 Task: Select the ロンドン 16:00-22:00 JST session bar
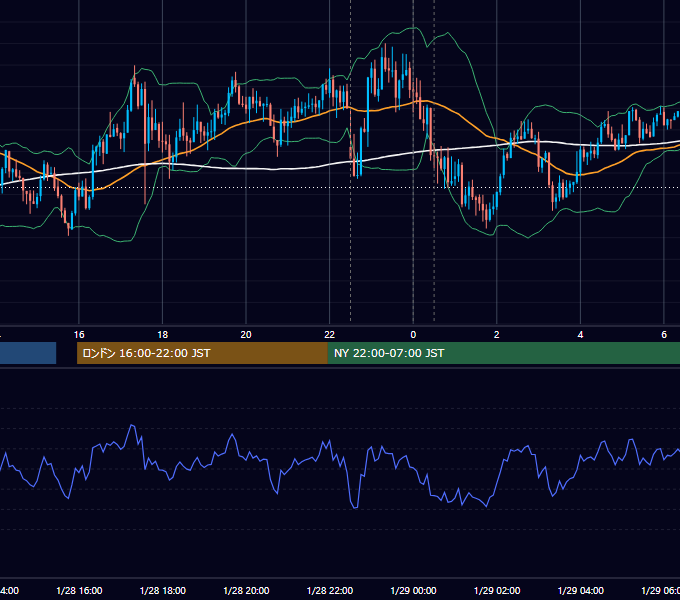point(202,353)
